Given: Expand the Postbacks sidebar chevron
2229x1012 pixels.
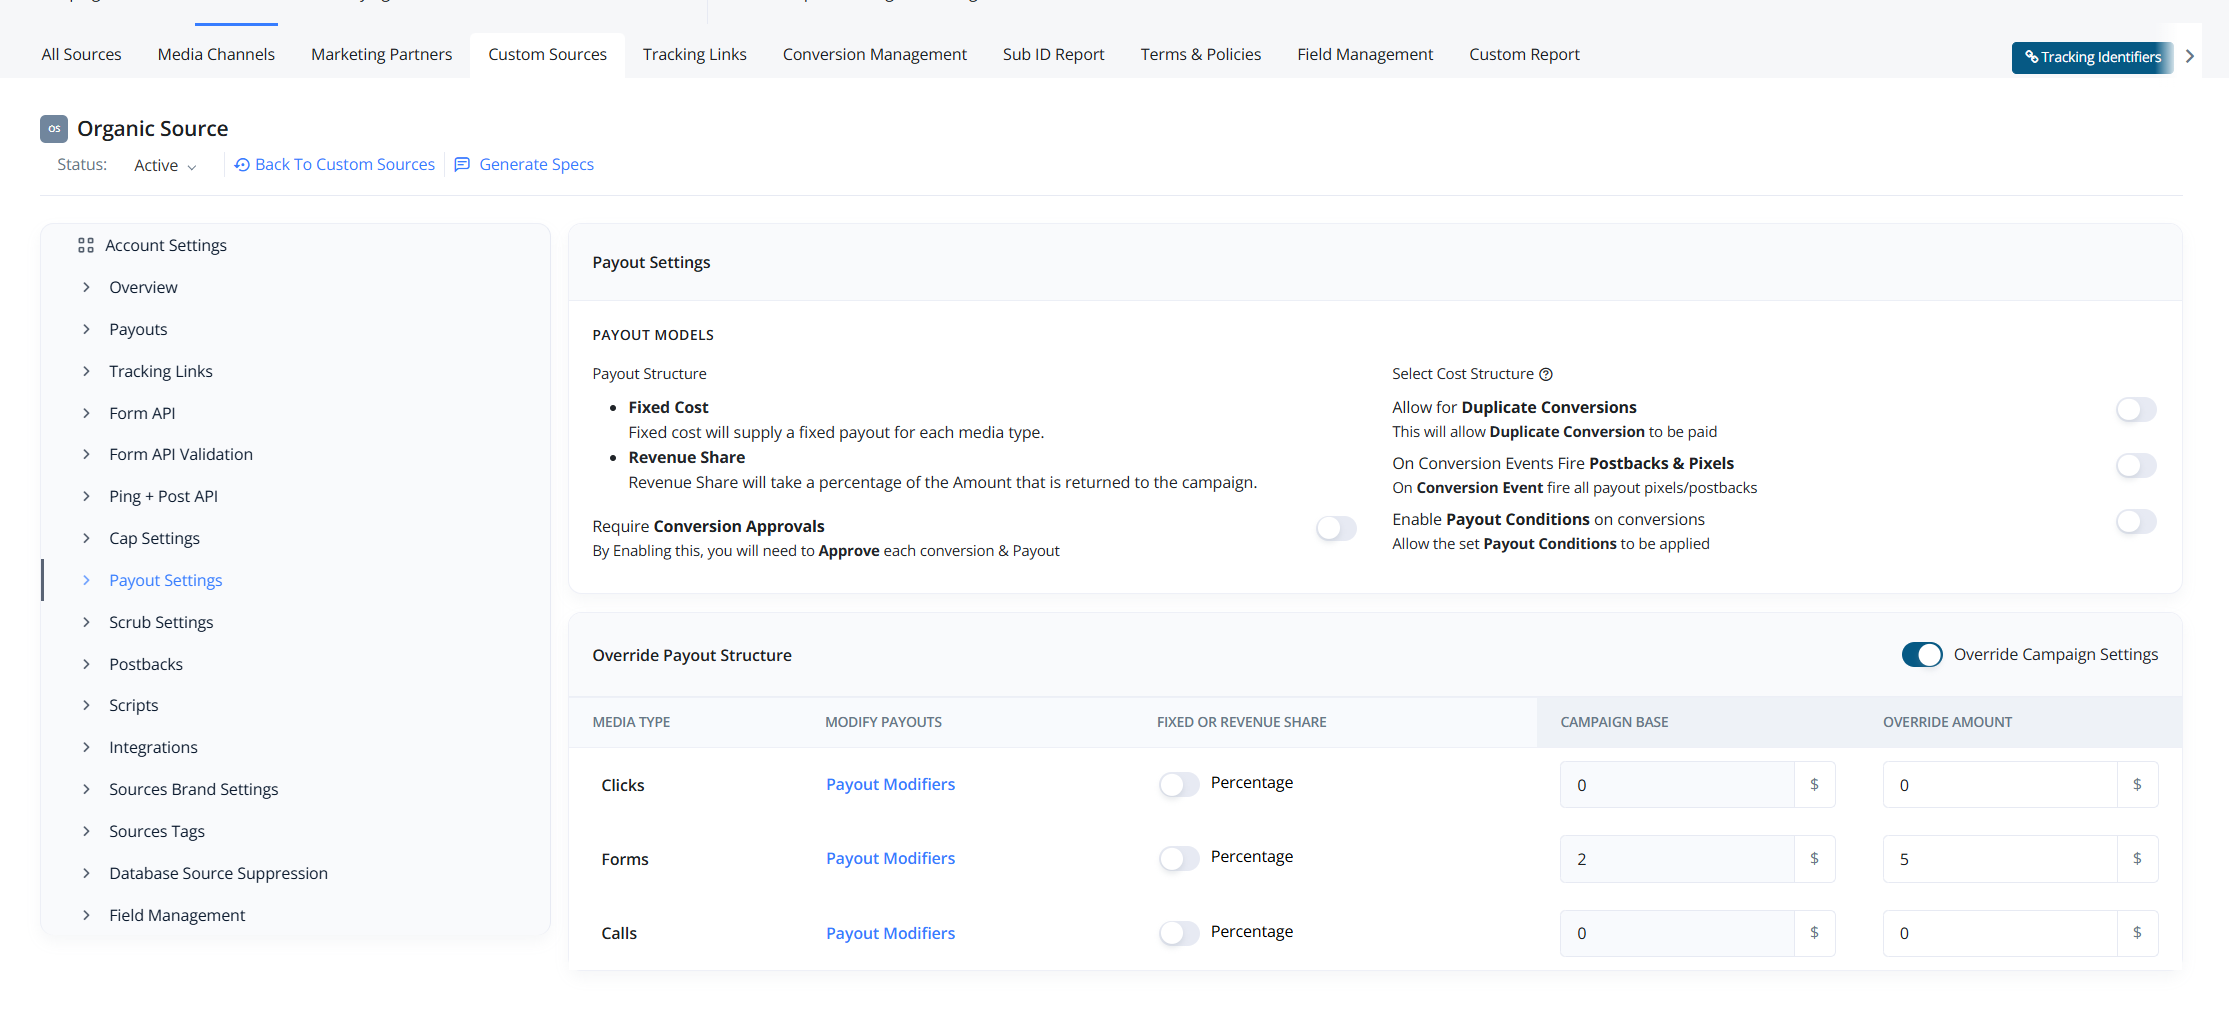Looking at the screenshot, I should pyautogui.click(x=87, y=664).
